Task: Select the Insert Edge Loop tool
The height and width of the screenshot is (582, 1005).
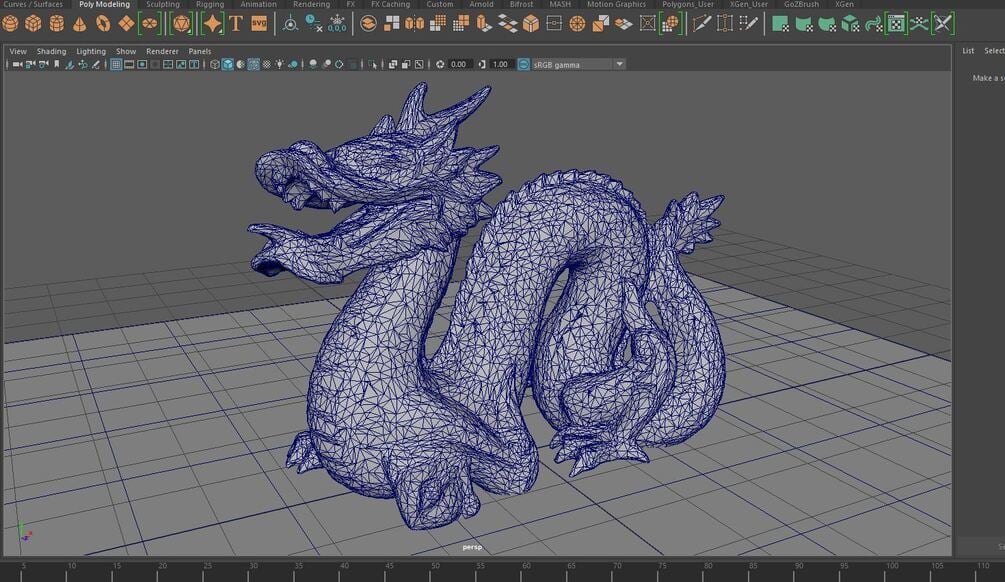Action: (724, 24)
